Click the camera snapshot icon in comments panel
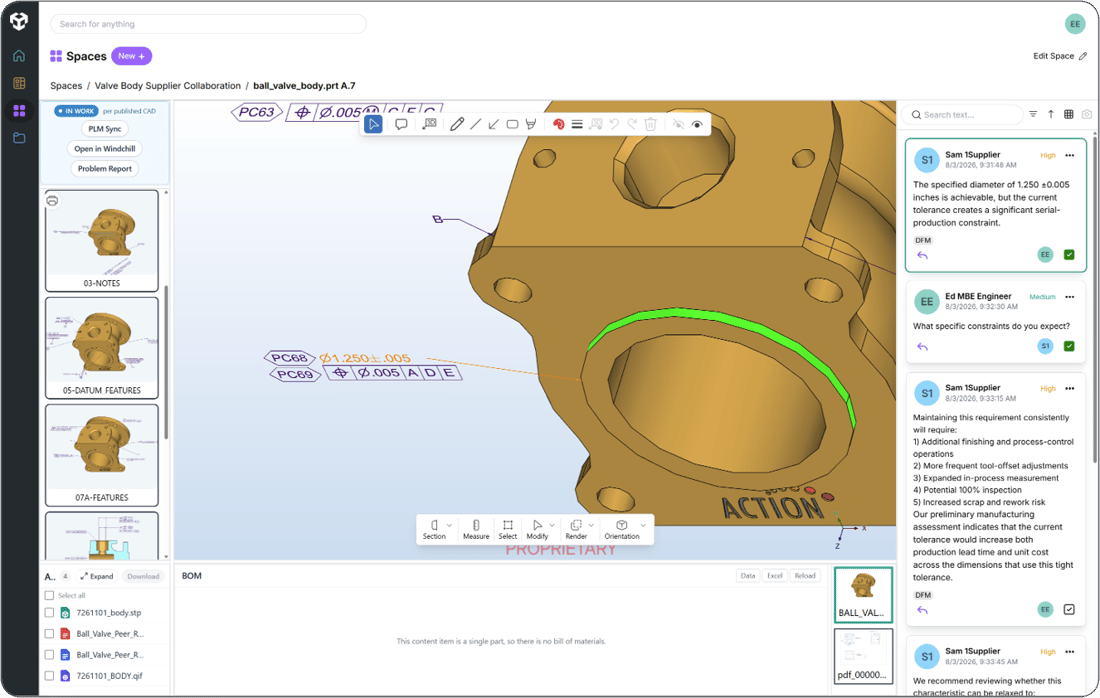 pyautogui.click(x=1087, y=114)
